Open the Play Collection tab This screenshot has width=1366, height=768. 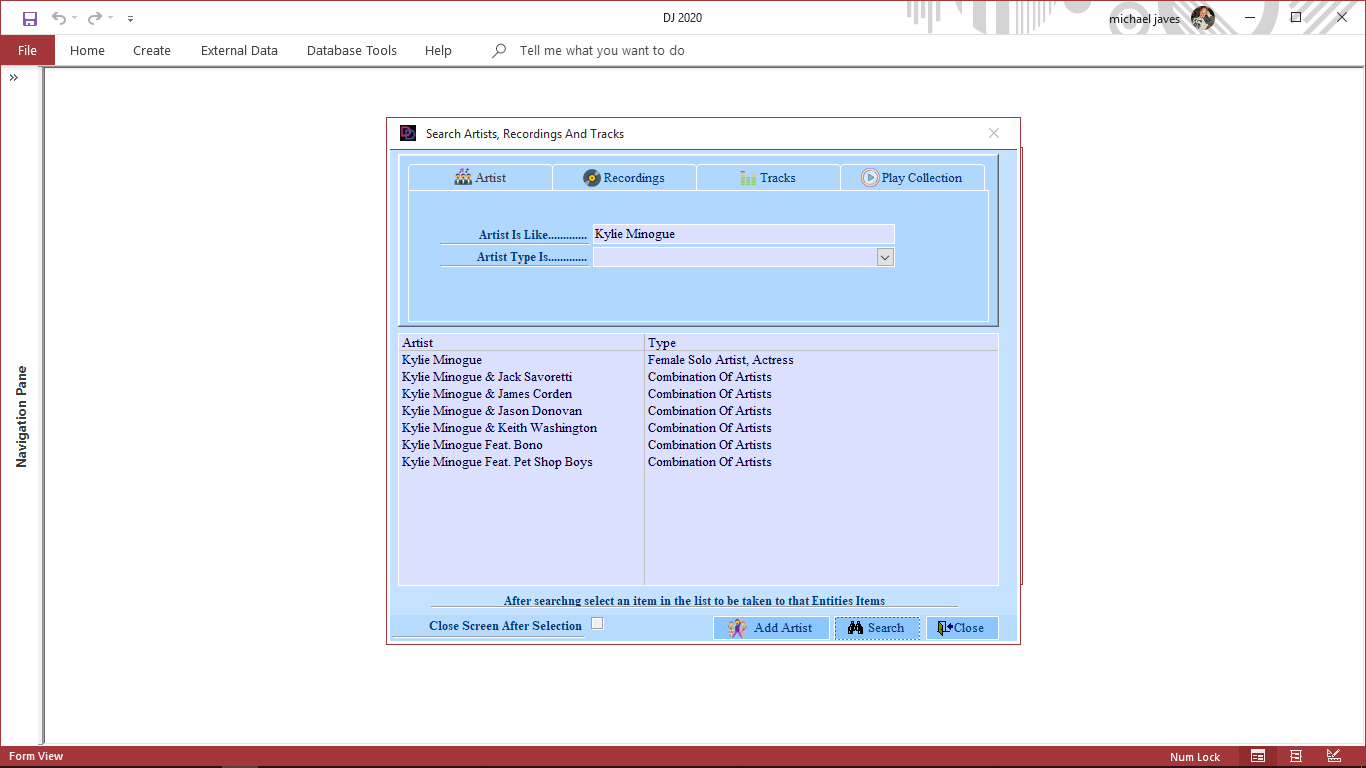tap(912, 177)
